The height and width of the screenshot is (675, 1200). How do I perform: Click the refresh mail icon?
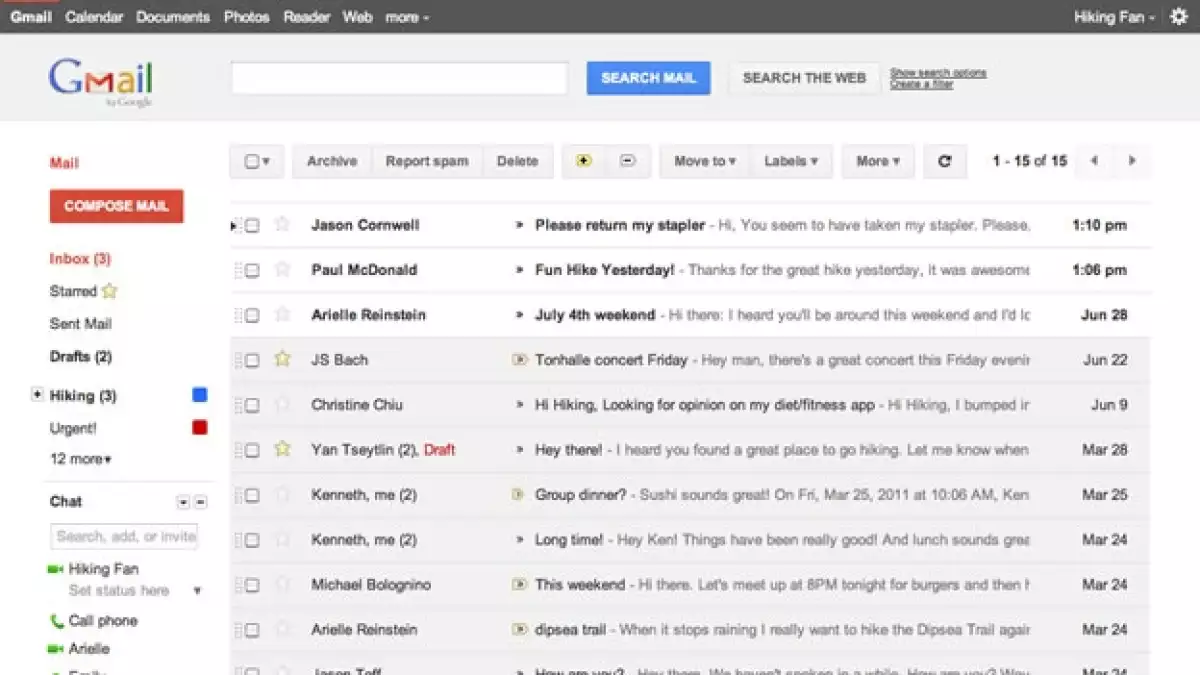point(944,161)
